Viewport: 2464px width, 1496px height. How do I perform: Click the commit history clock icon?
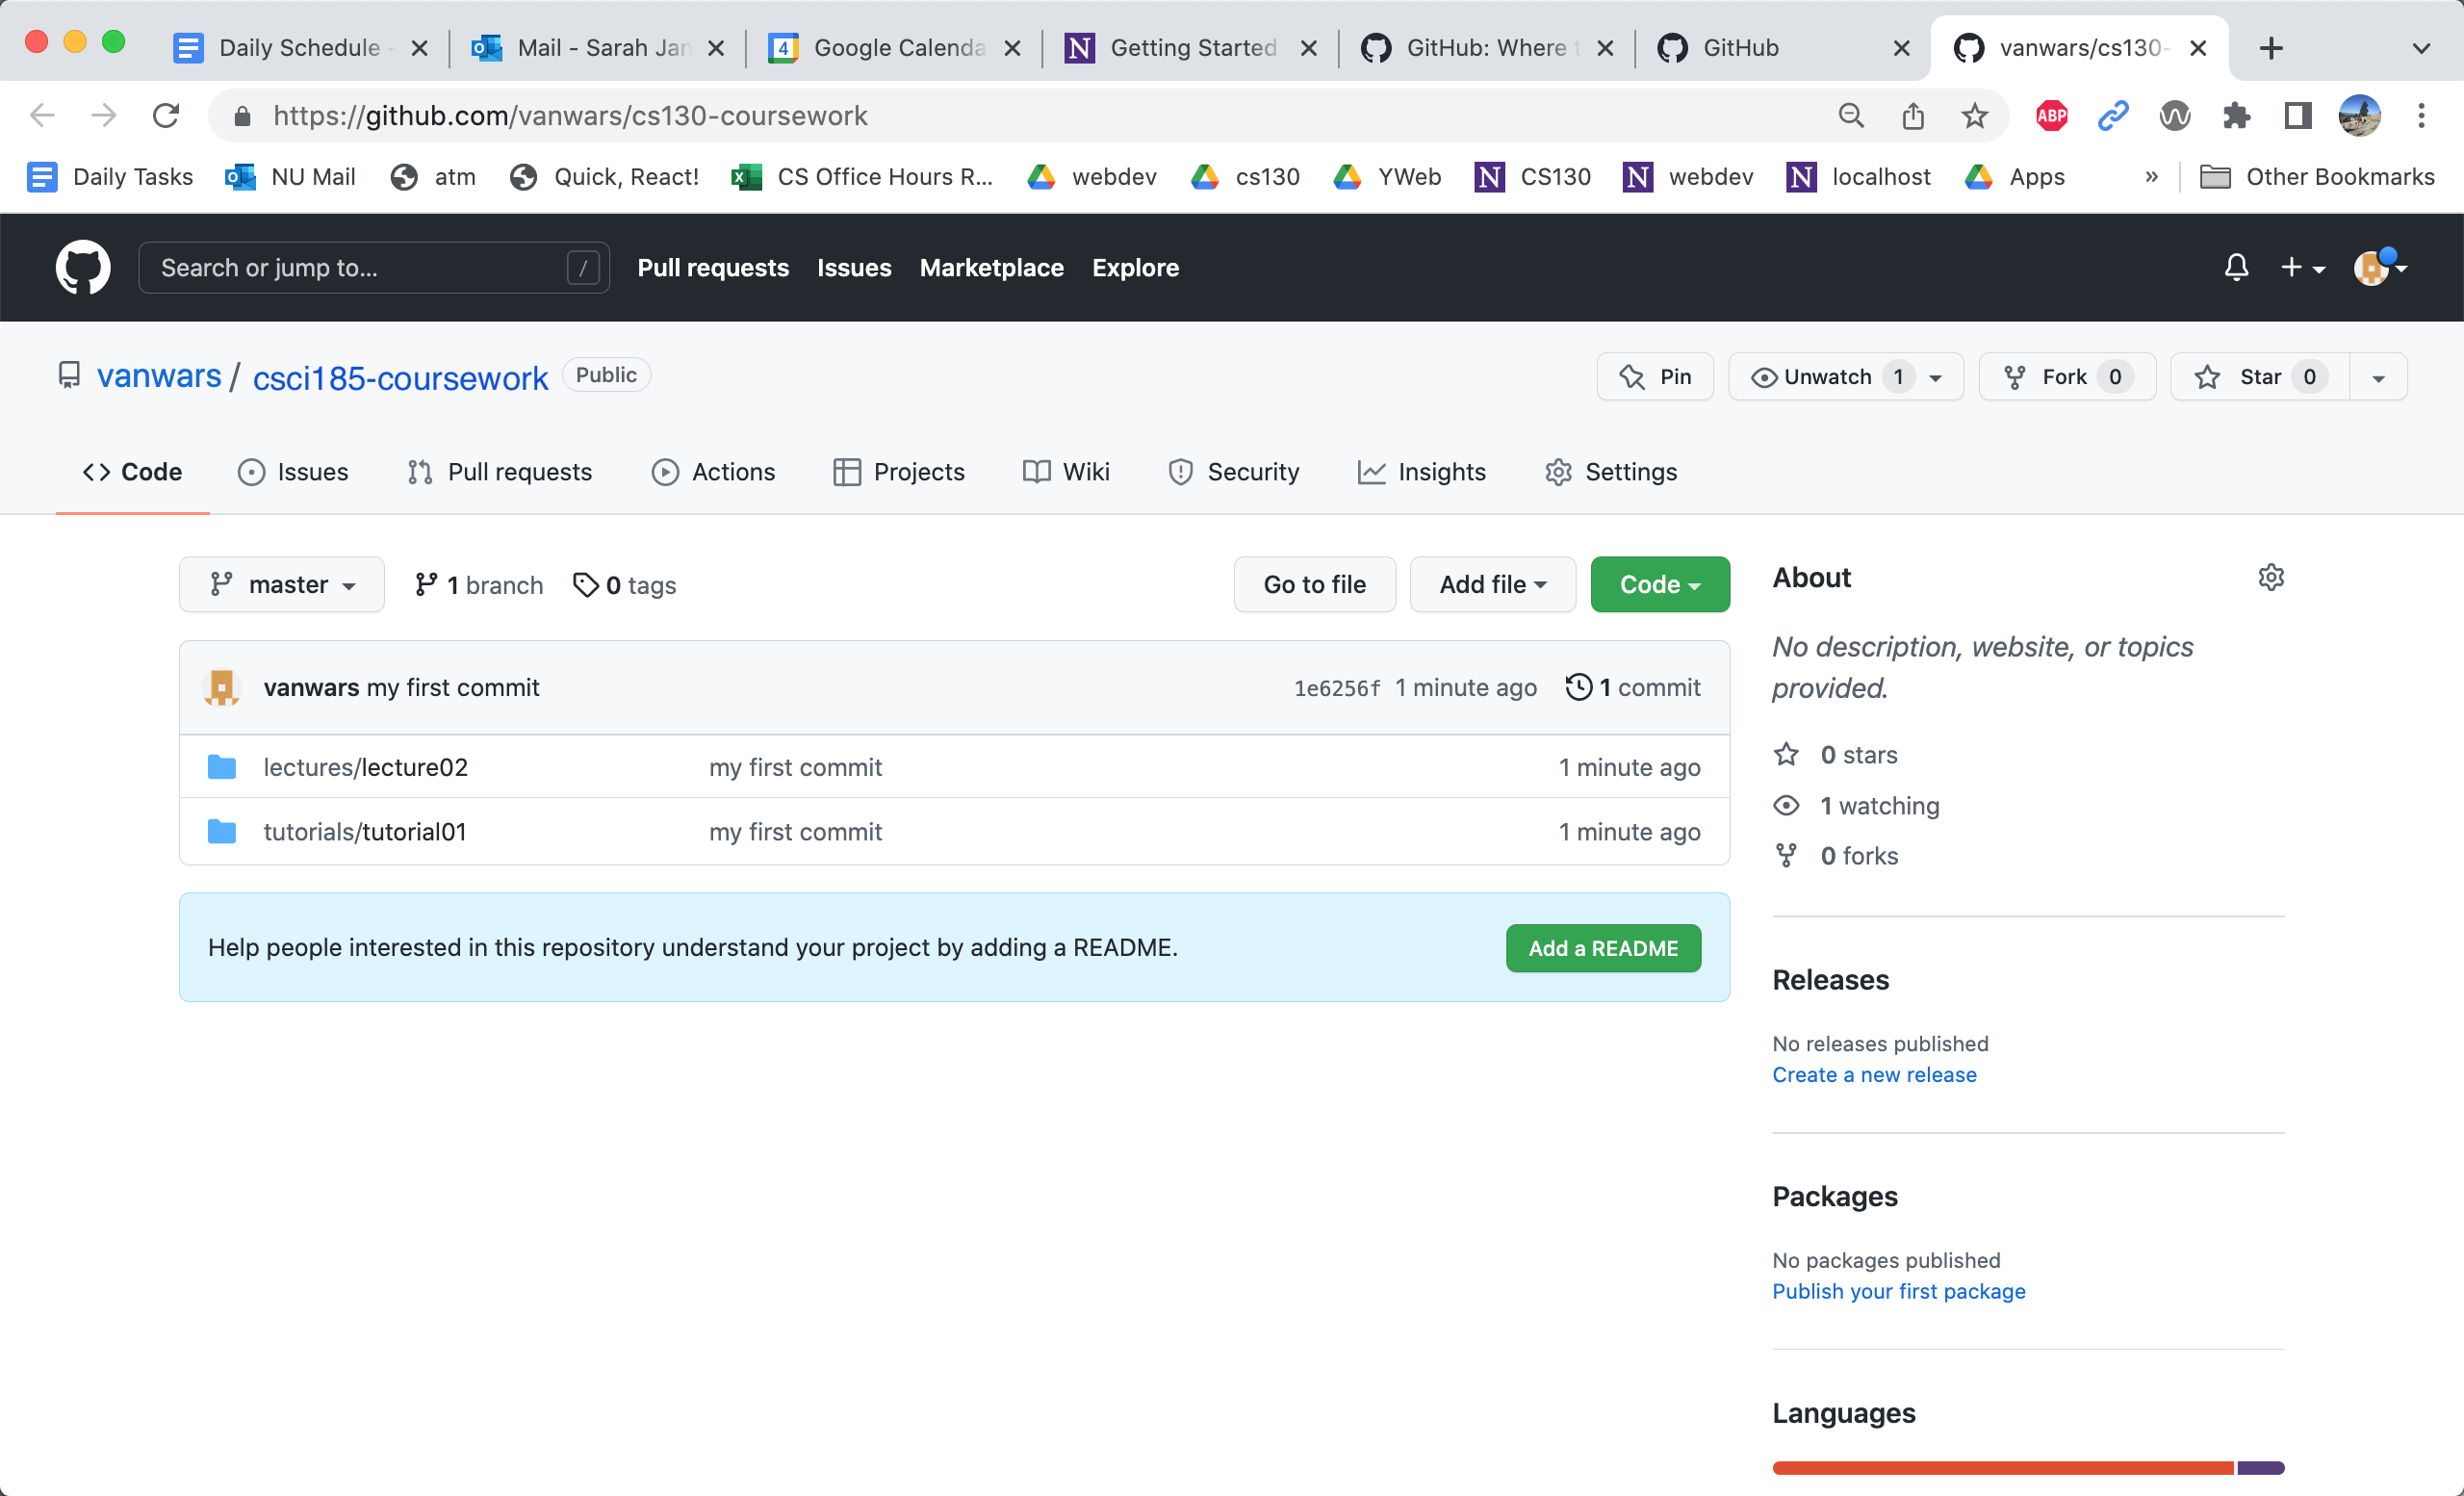[1578, 687]
